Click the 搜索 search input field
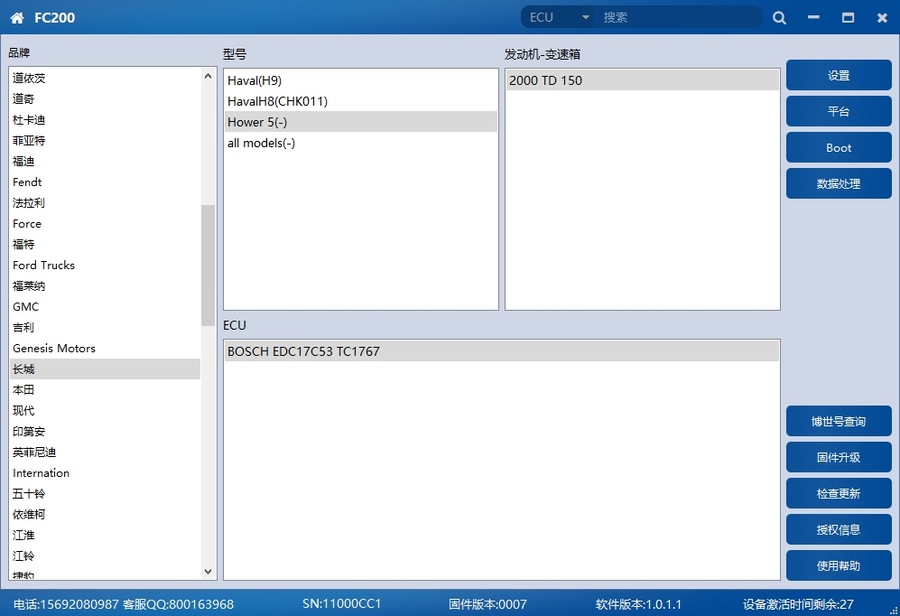 click(679, 17)
